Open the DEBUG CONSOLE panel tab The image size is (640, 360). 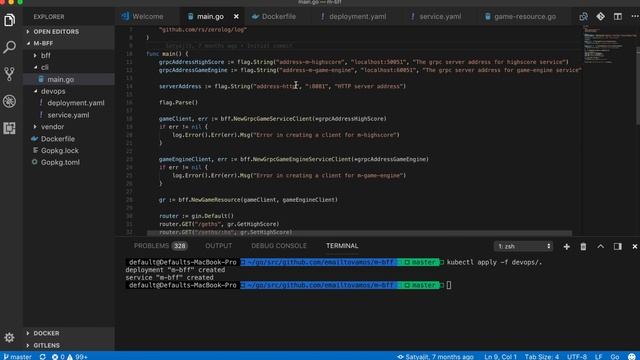tap(279, 246)
